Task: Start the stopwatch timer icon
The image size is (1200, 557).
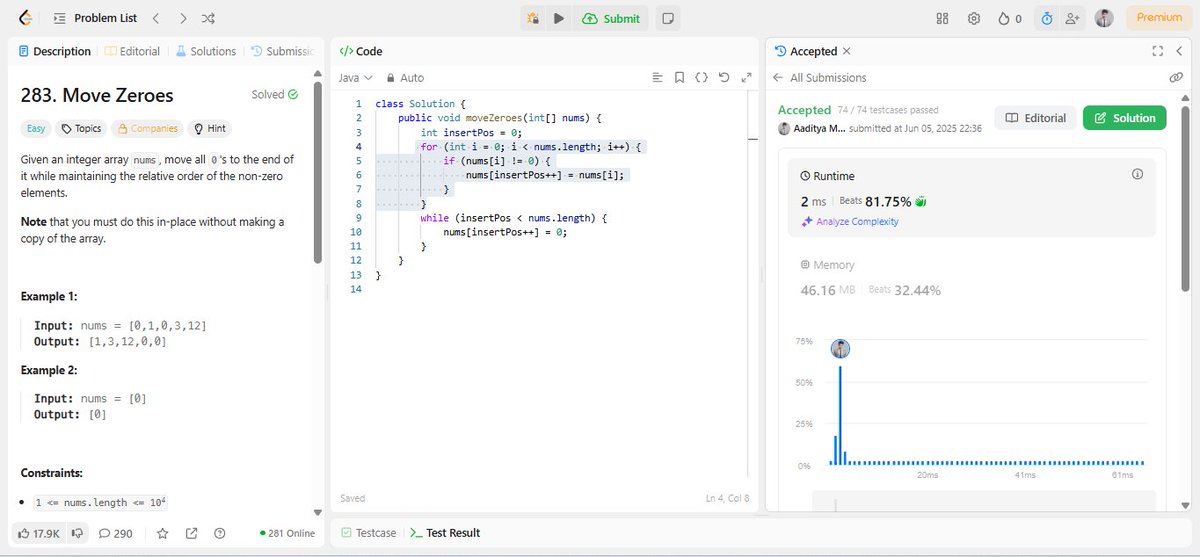Action: 1047,18
